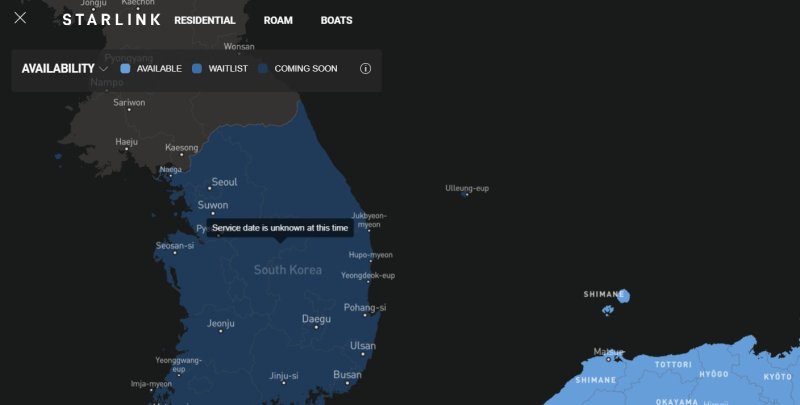Open the Roam menu item
800x405 pixels.
[x=278, y=20]
